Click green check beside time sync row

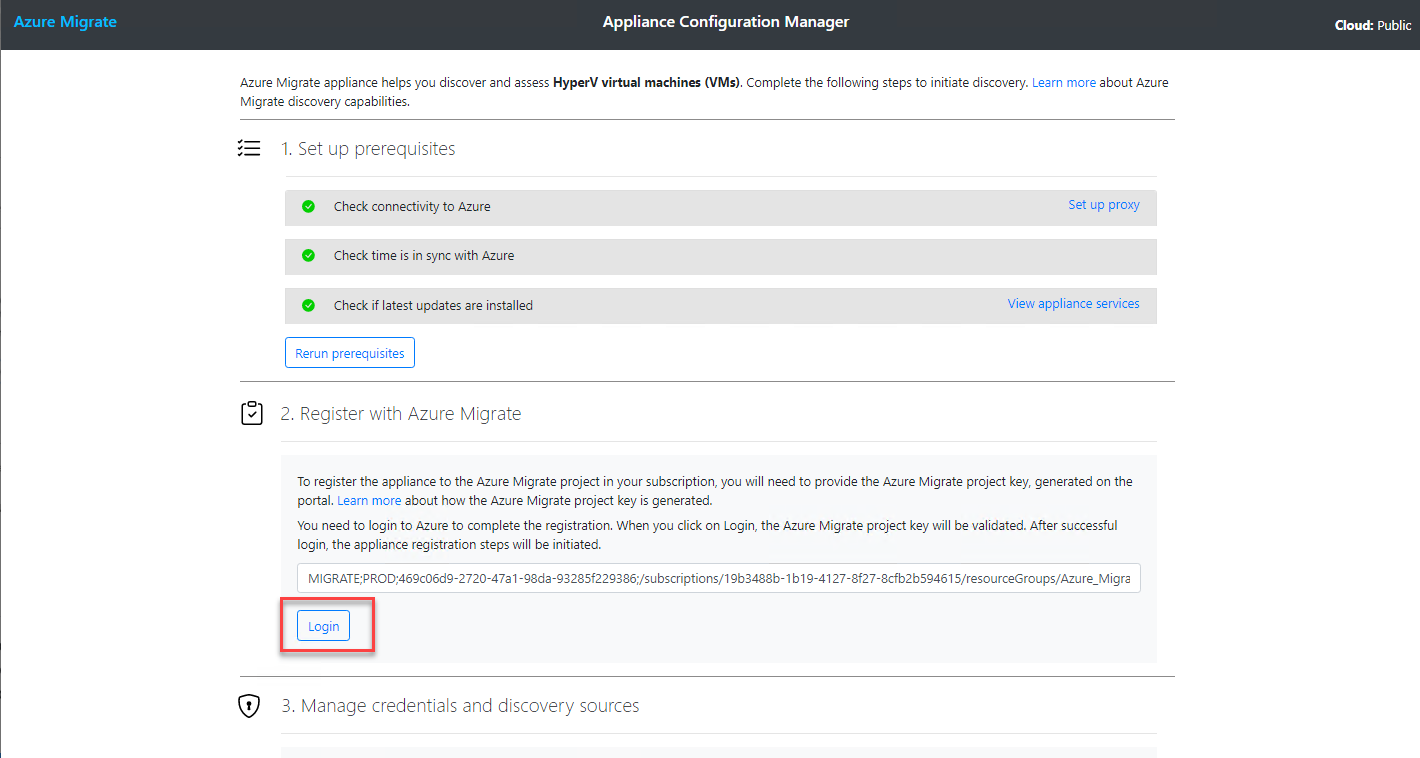(x=309, y=255)
